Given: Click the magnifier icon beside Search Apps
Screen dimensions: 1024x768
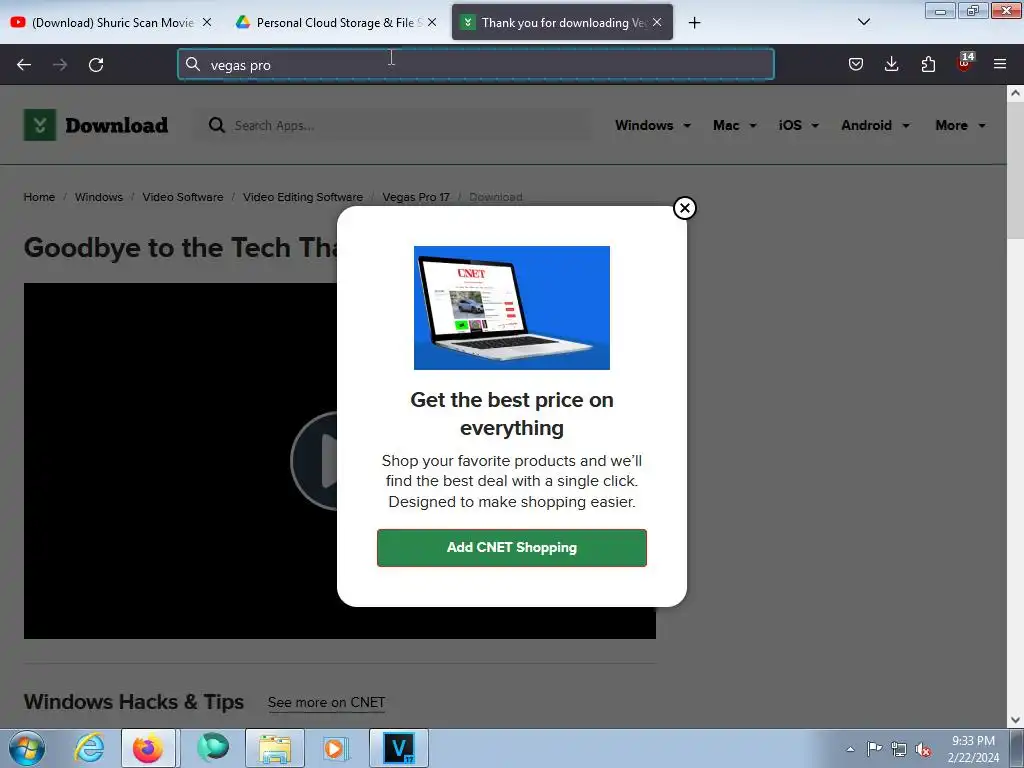Looking at the screenshot, I should [x=217, y=125].
